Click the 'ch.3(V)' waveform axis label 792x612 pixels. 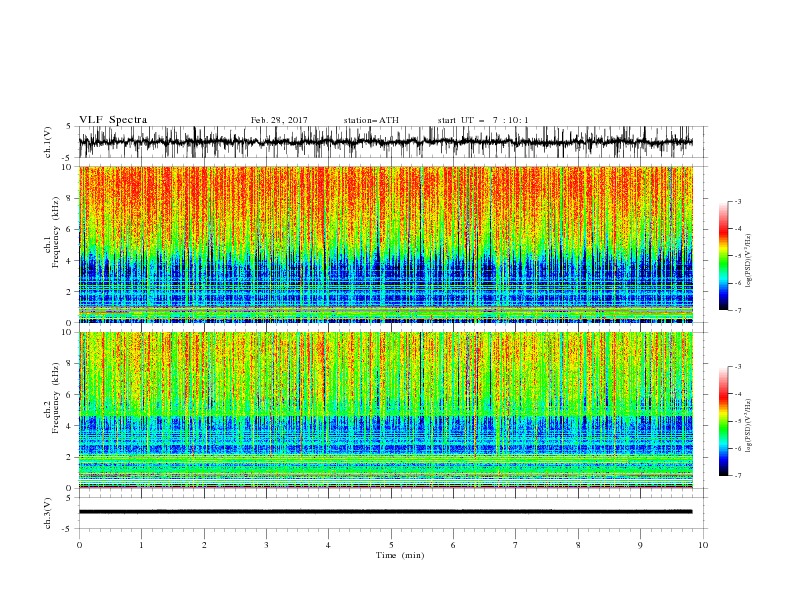[x=48, y=513]
